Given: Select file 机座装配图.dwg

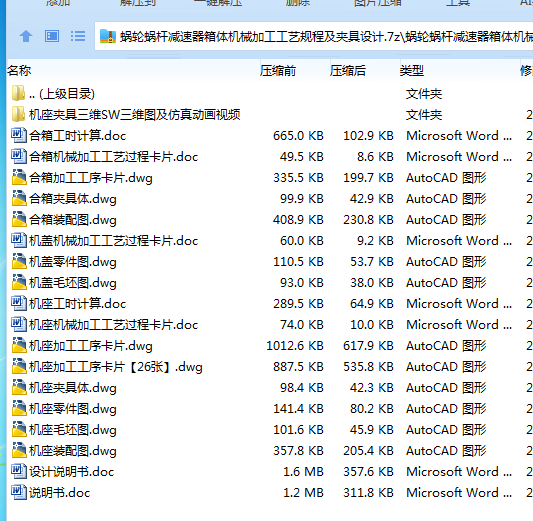Looking at the screenshot, I should pyautogui.click(x=73, y=451).
